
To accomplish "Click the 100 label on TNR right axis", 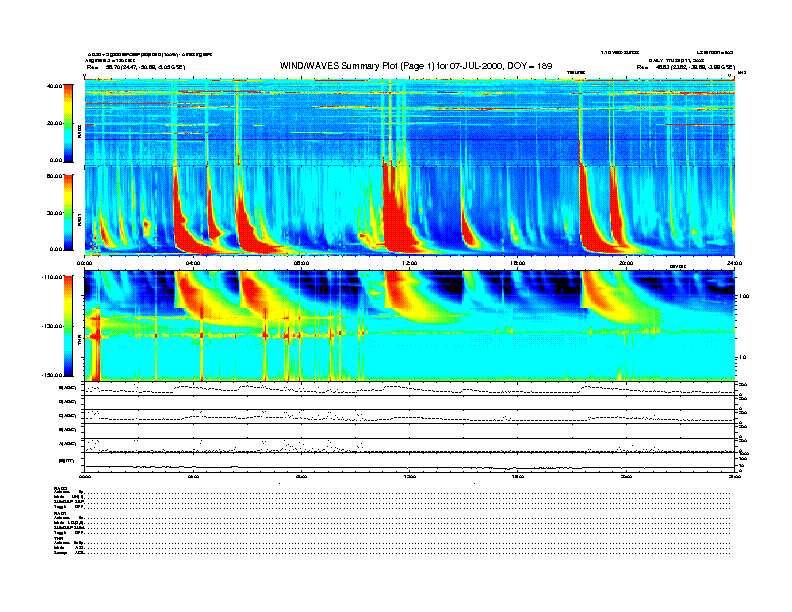I will pos(744,296).
